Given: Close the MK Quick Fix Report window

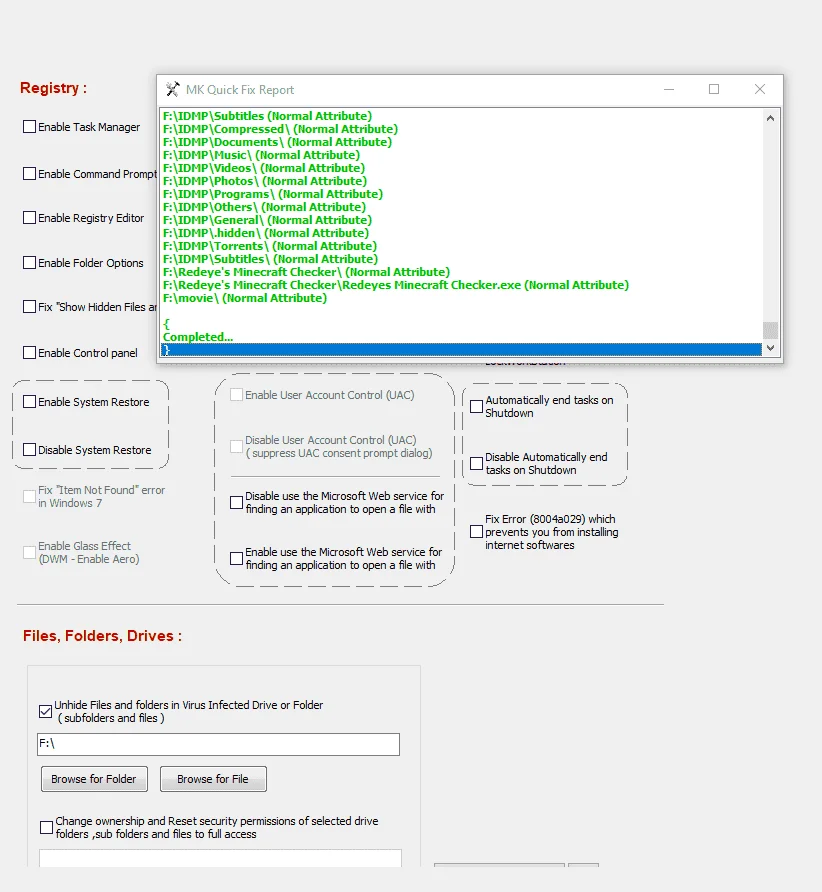Looking at the screenshot, I should [759, 89].
